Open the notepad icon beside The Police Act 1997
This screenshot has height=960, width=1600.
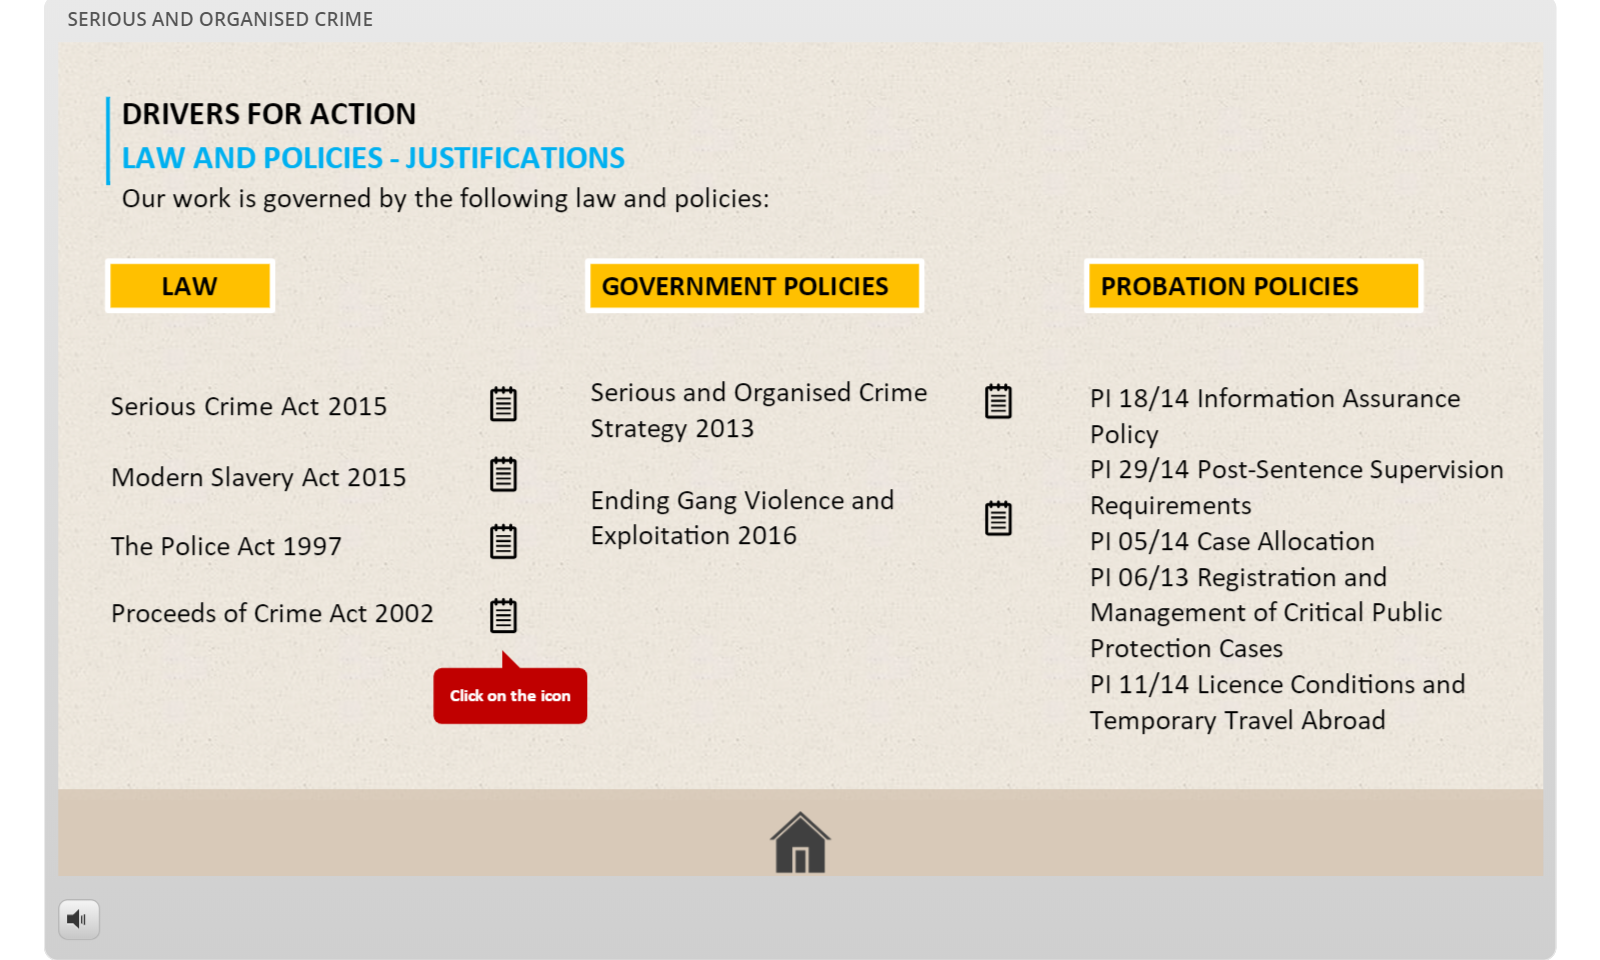(503, 541)
